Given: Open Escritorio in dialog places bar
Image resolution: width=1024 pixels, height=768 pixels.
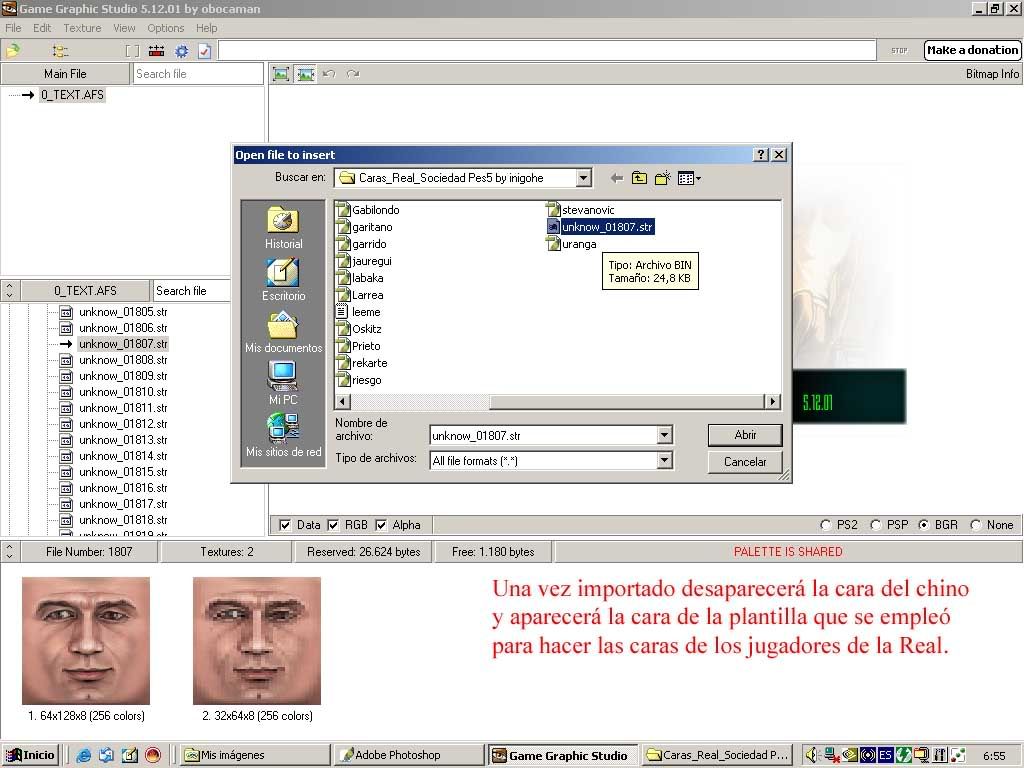Looking at the screenshot, I should tap(283, 280).
